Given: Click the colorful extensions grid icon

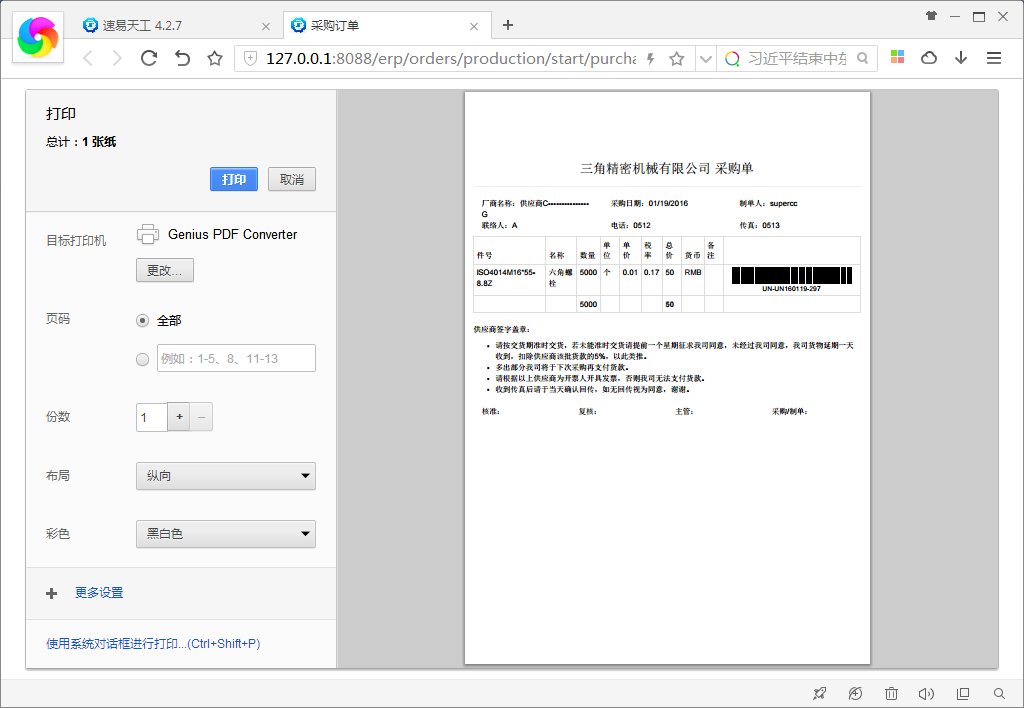Looking at the screenshot, I should 897,58.
